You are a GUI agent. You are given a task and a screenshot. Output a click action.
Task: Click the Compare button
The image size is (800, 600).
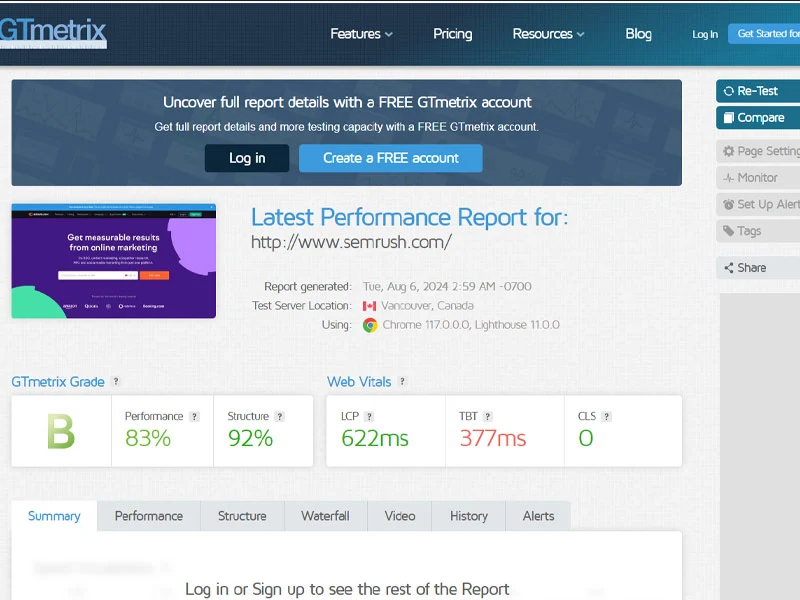[758, 117]
